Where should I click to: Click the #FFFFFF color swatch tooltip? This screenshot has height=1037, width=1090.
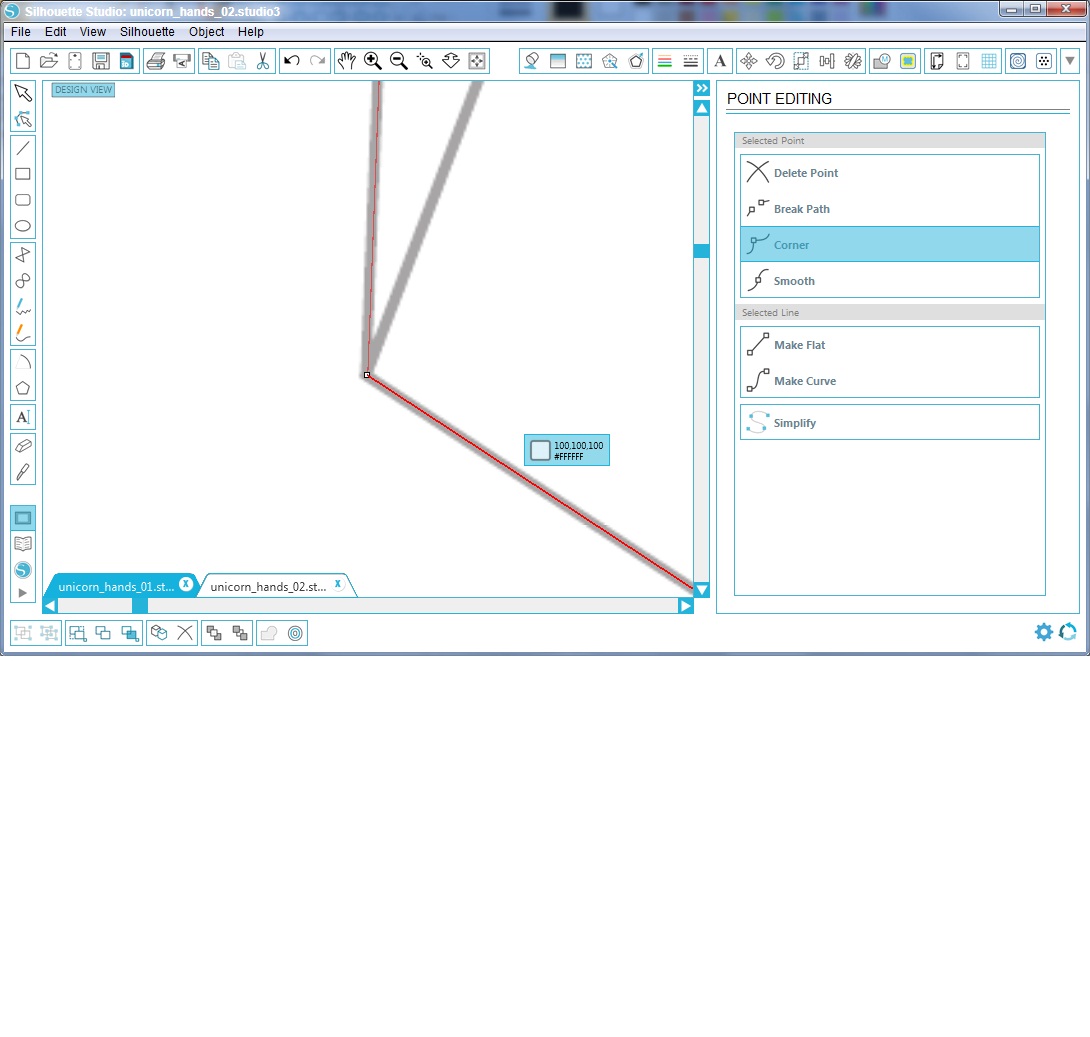pyautogui.click(x=567, y=450)
